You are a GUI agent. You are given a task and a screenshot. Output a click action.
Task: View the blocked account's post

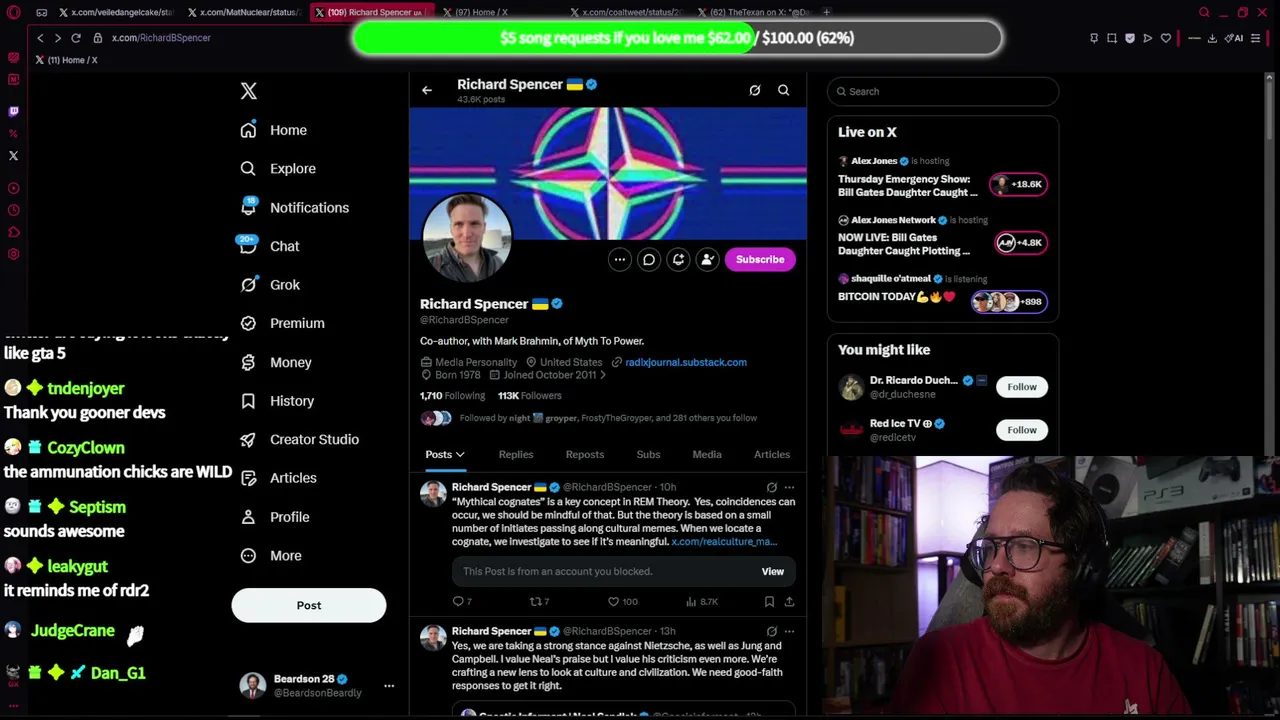[773, 572]
